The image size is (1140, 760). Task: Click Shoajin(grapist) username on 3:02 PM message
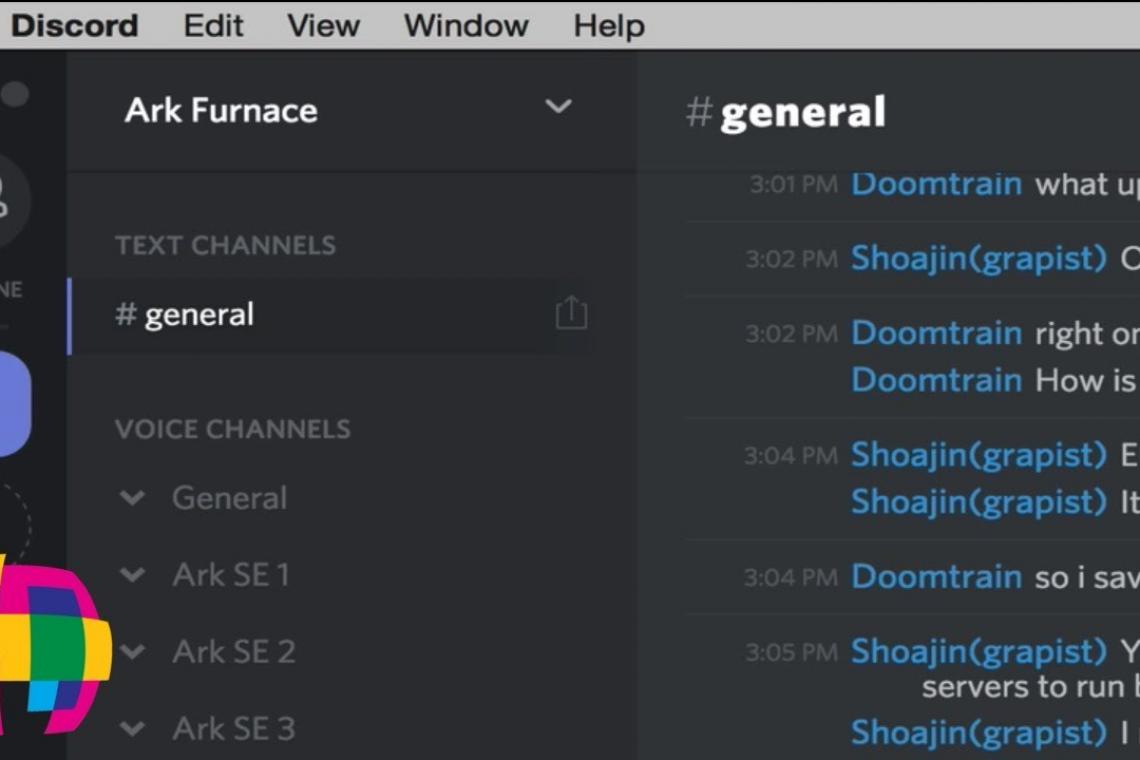tap(979, 258)
